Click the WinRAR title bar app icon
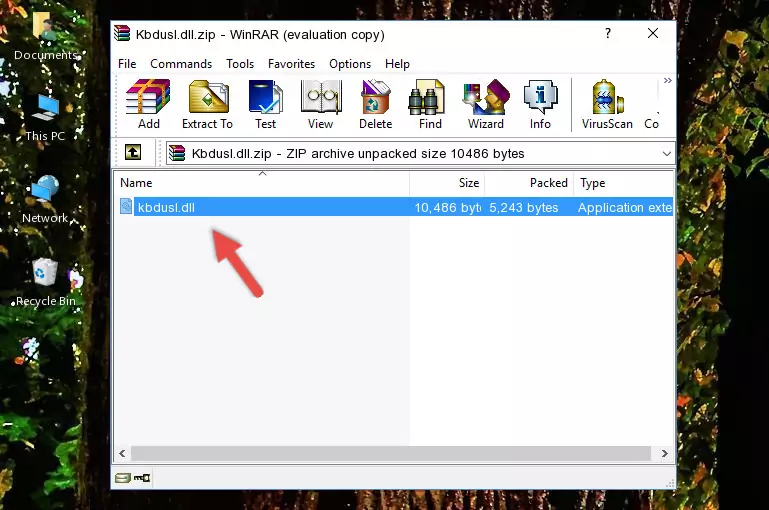This screenshot has width=769, height=510. pos(123,33)
